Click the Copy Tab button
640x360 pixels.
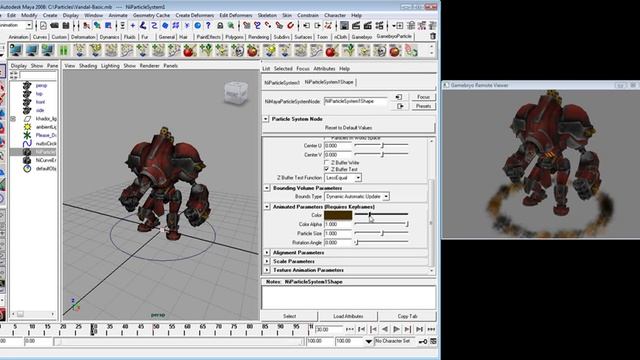407,316
